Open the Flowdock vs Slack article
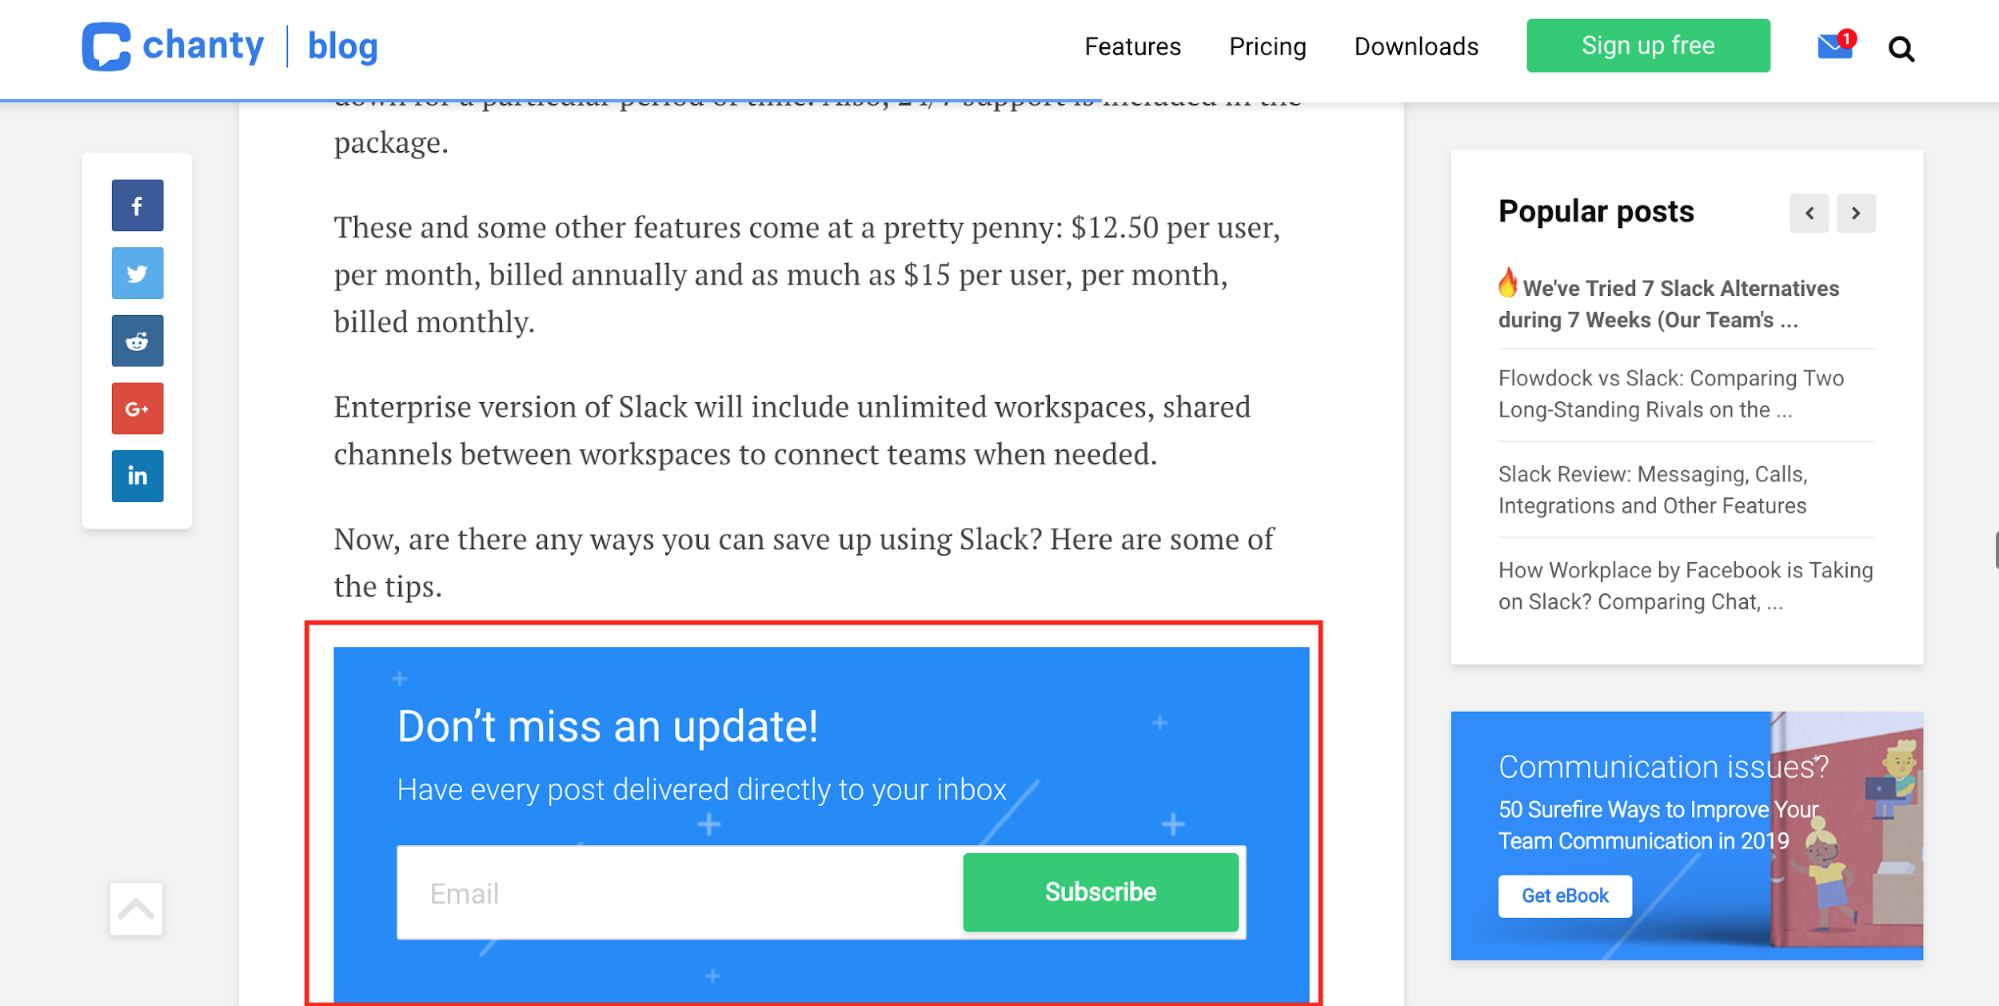This screenshot has width=1999, height=1006. 1670,393
